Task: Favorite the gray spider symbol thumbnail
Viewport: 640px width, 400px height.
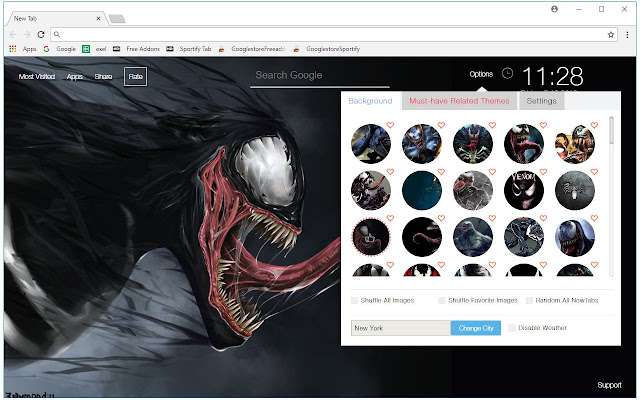Action: [594, 172]
